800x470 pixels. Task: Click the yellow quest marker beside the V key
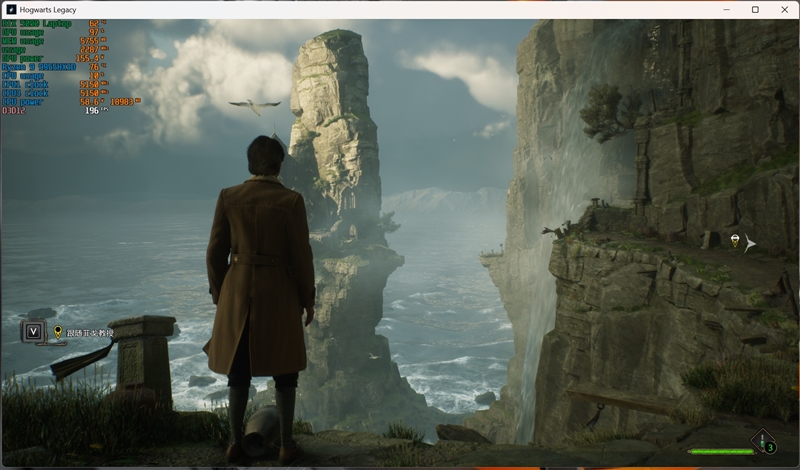[57, 332]
